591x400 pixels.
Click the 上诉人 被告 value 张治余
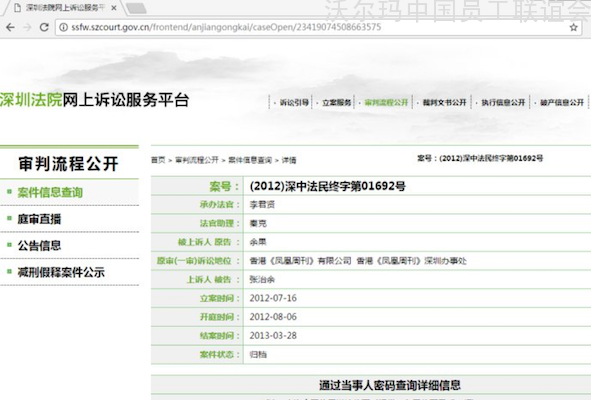pyautogui.click(x=262, y=280)
